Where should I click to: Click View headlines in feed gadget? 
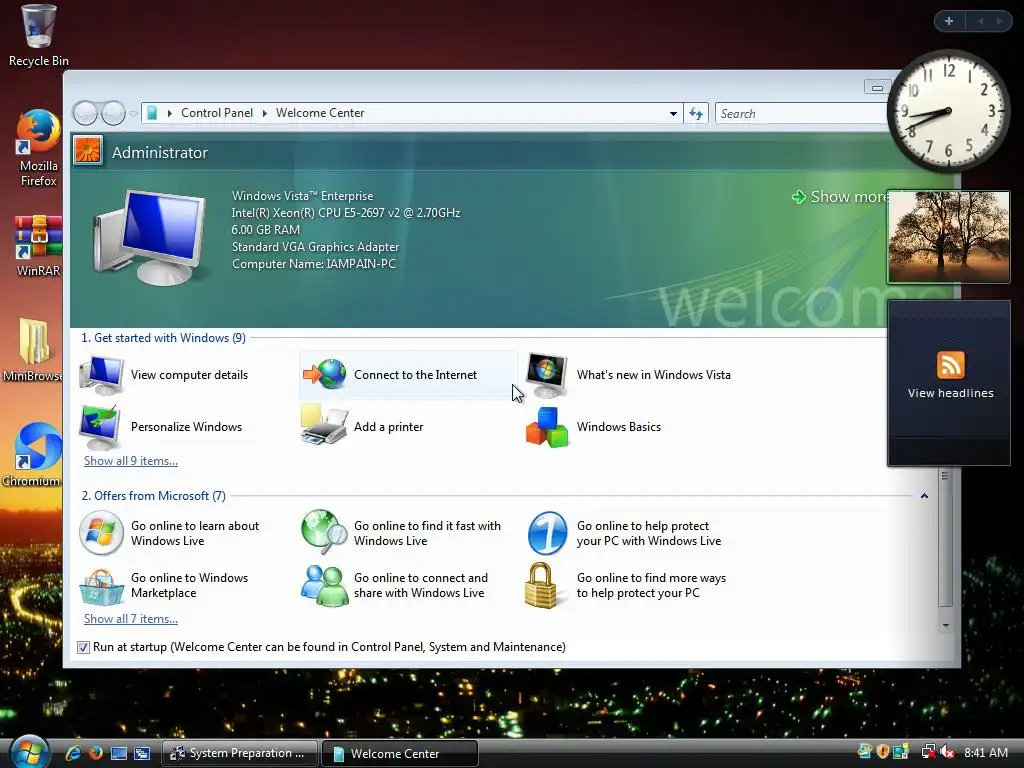click(950, 393)
